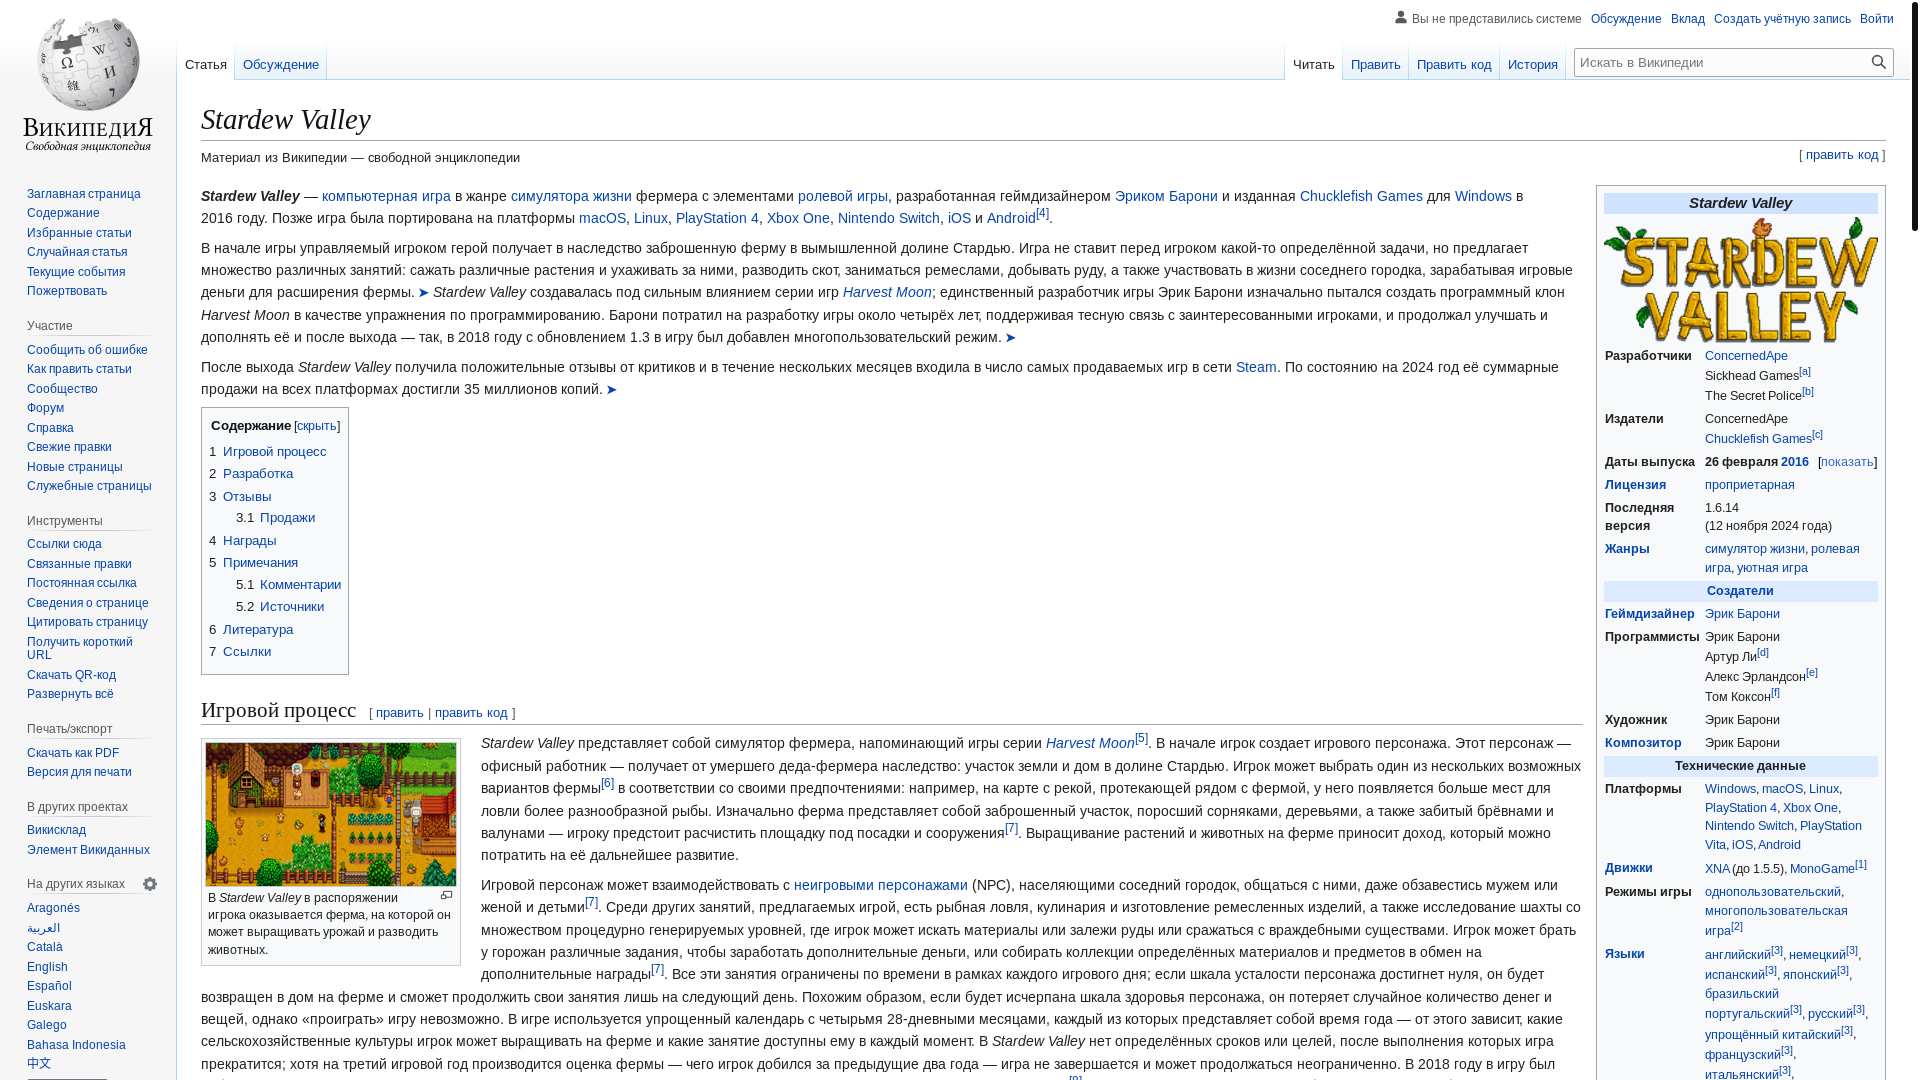The image size is (1920, 1080).
Task: Jump to 'Продажи' contents subsection
Action: coord(287,518)
